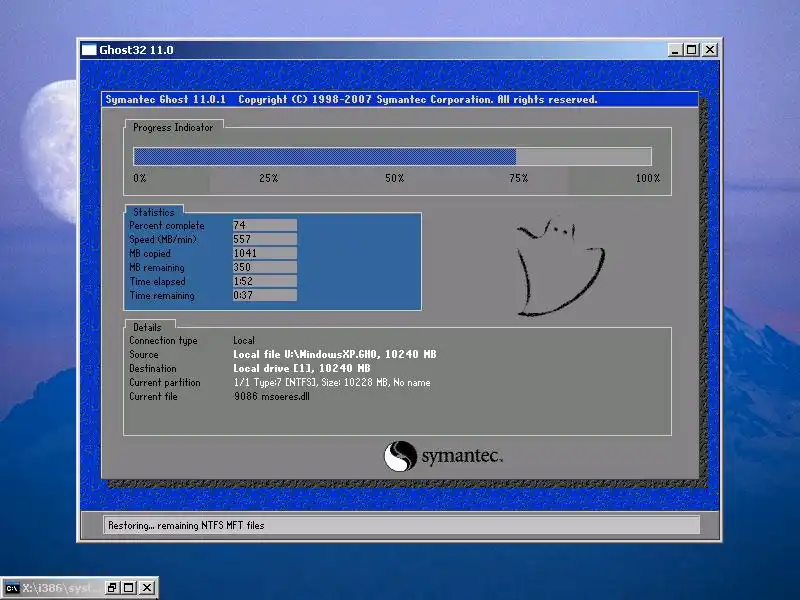Click the MB copied label
Image resolution: width=800 pixels, height=600 pixels.
pos(150,254)
